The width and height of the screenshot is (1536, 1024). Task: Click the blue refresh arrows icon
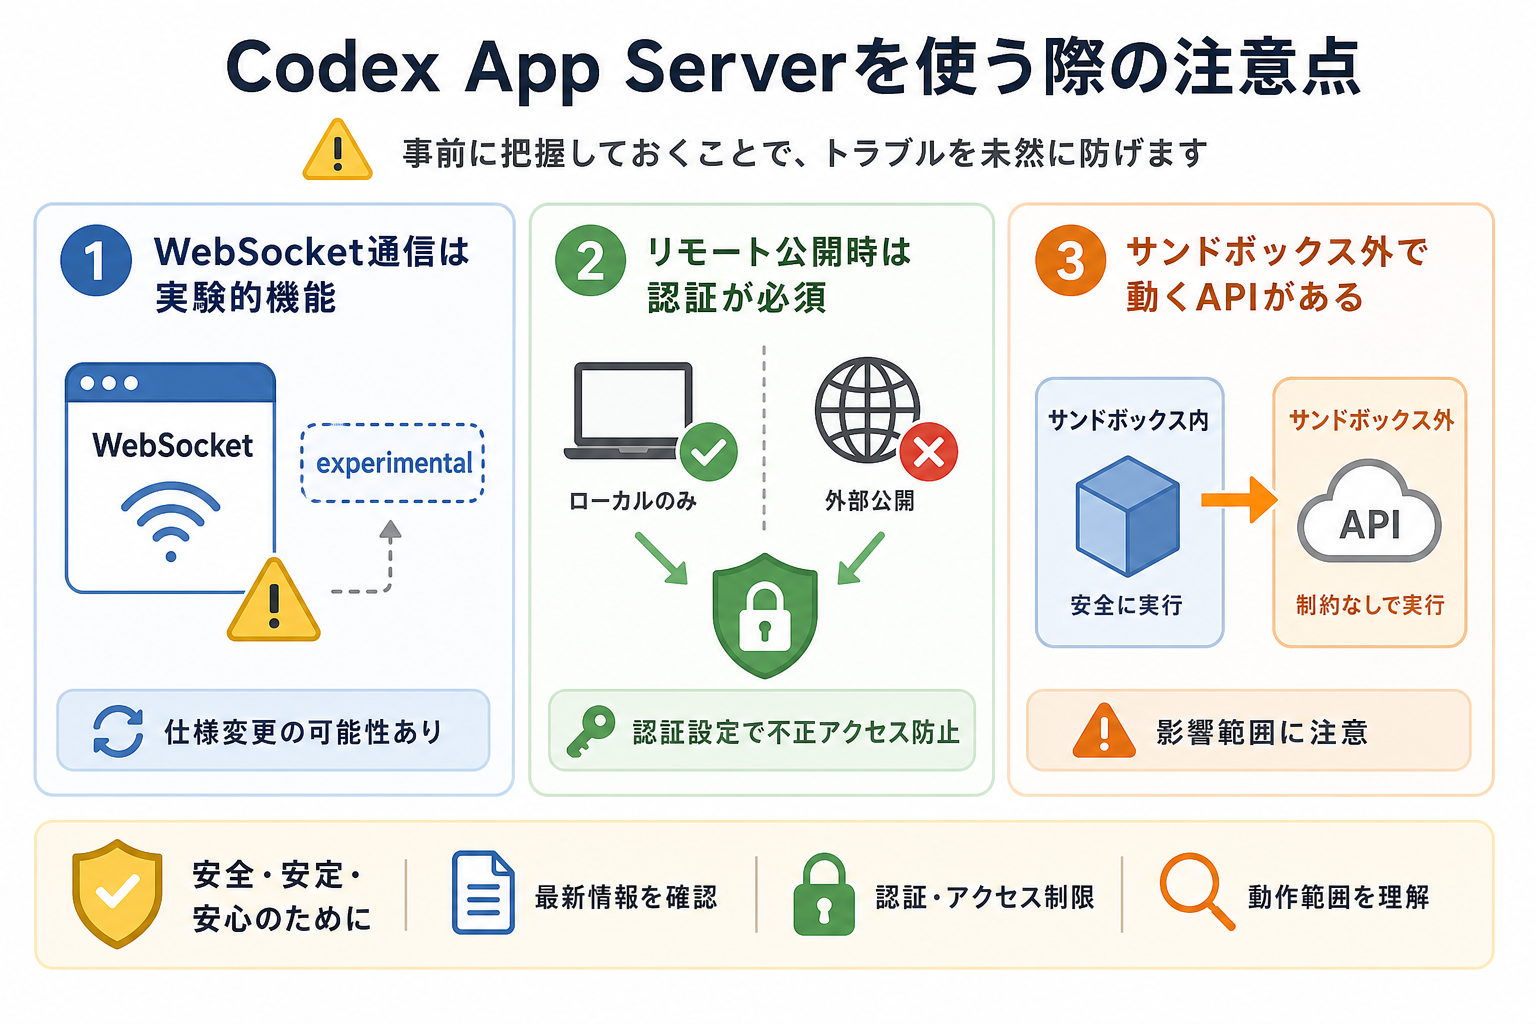coord(118,731)
